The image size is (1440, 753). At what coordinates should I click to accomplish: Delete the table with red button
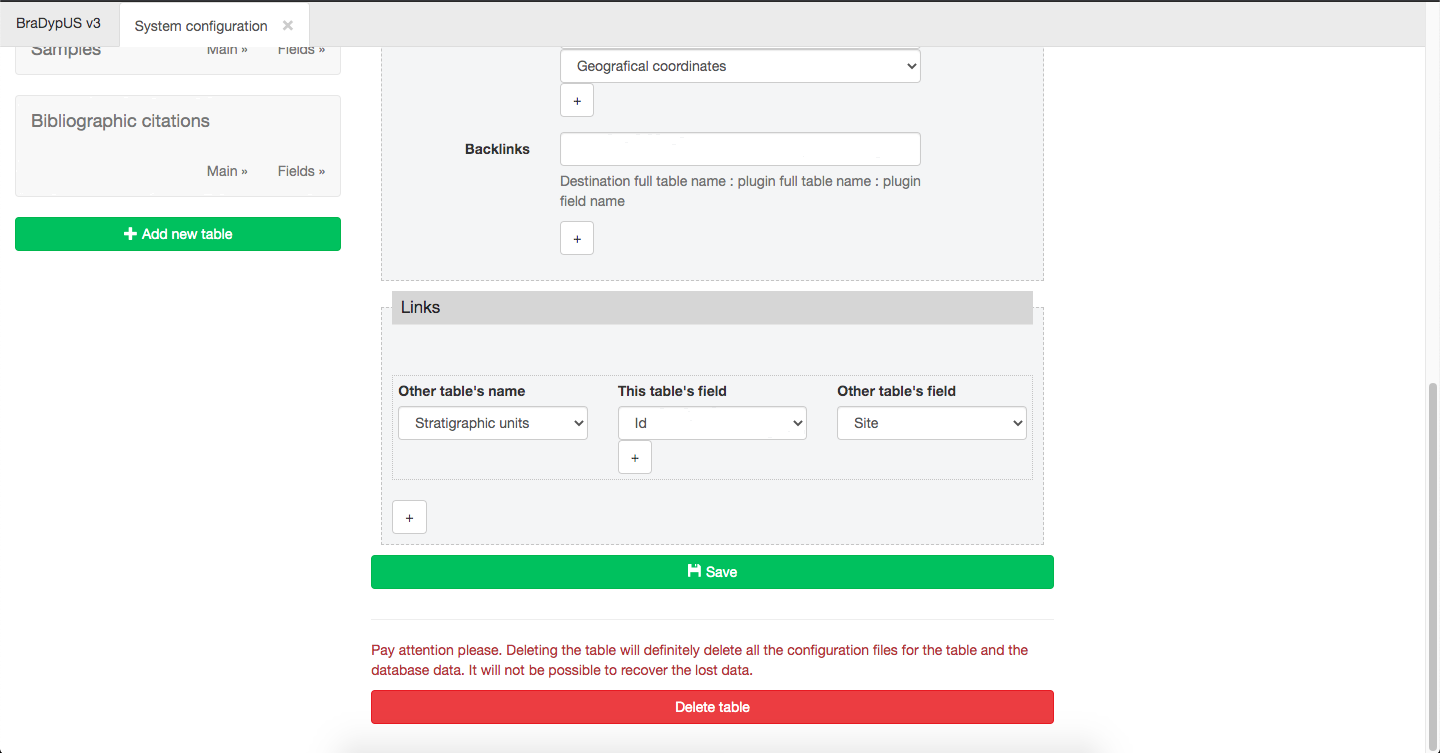point(712,707)
